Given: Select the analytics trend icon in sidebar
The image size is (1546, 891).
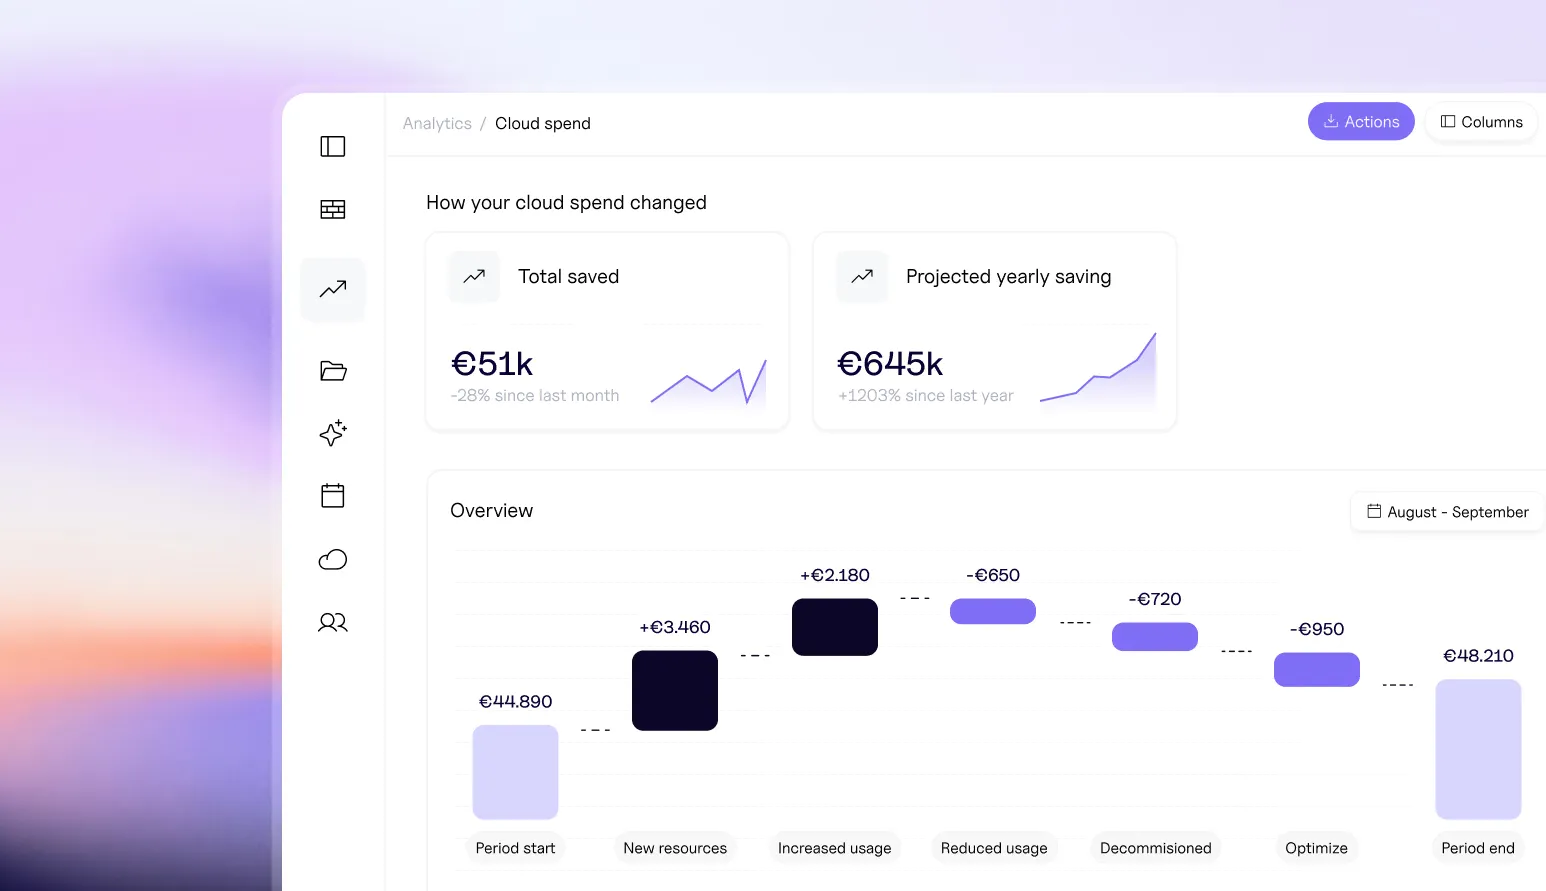Looking at the screenshot, I should click(x=333, y=289).
